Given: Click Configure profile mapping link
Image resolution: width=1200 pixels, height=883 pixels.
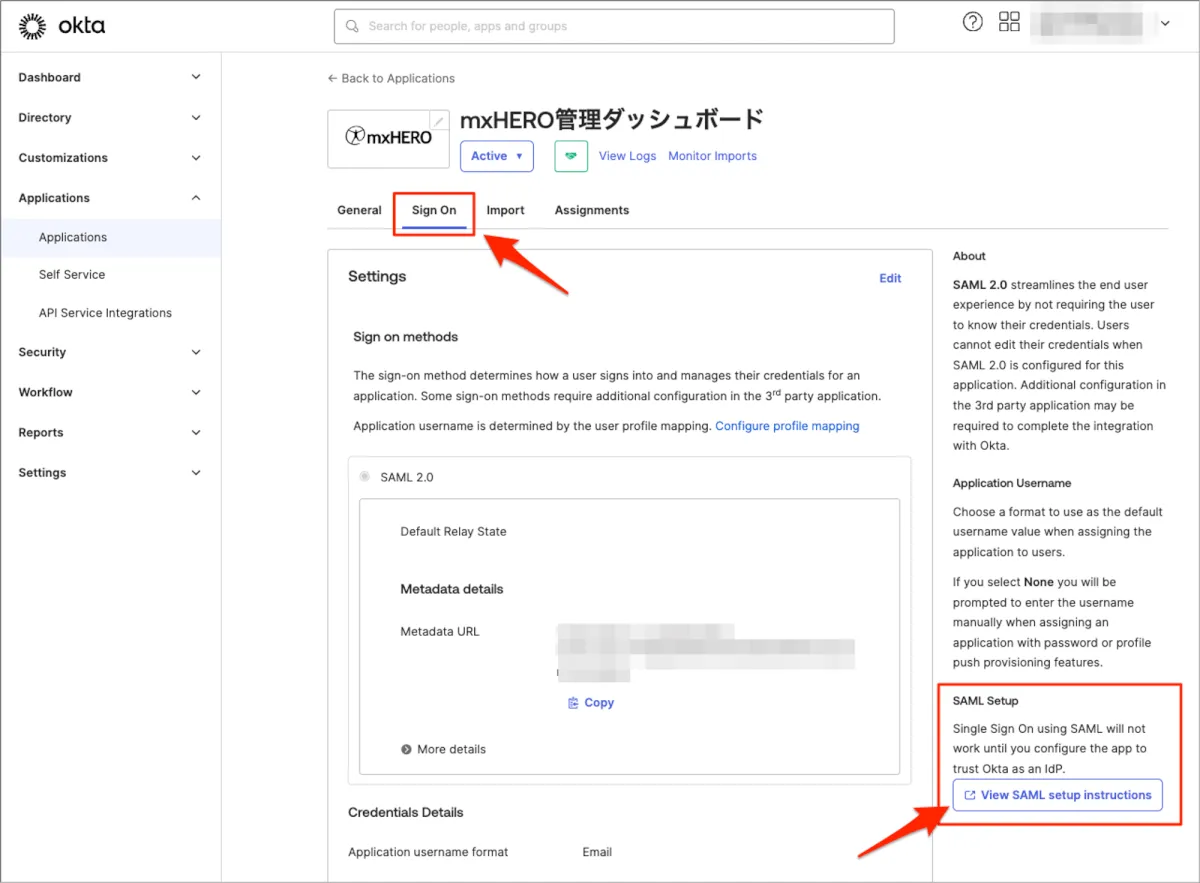Looking at the screenshot, I should (787, 426).
